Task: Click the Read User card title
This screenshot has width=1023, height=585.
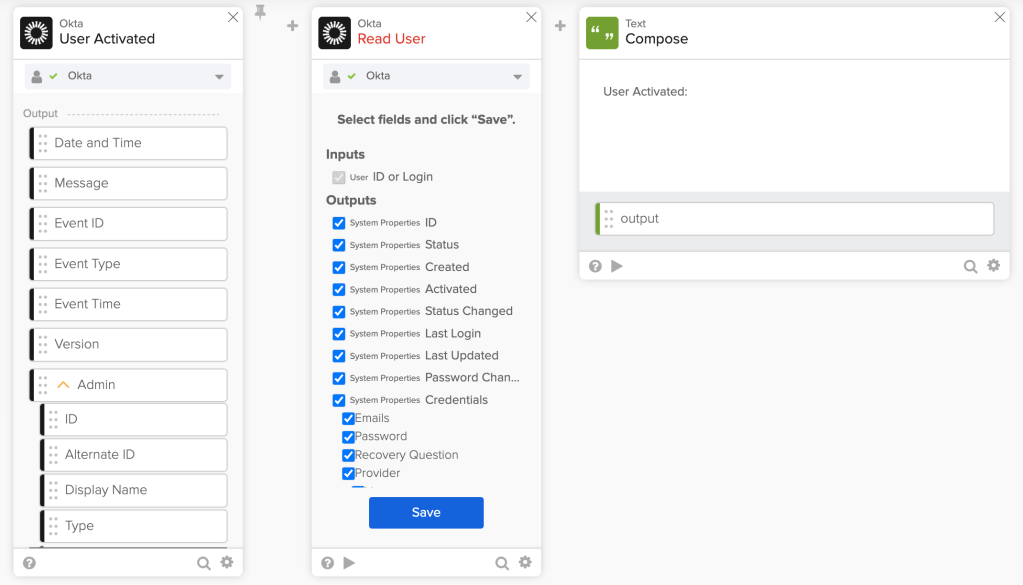Action: (391, 39)
